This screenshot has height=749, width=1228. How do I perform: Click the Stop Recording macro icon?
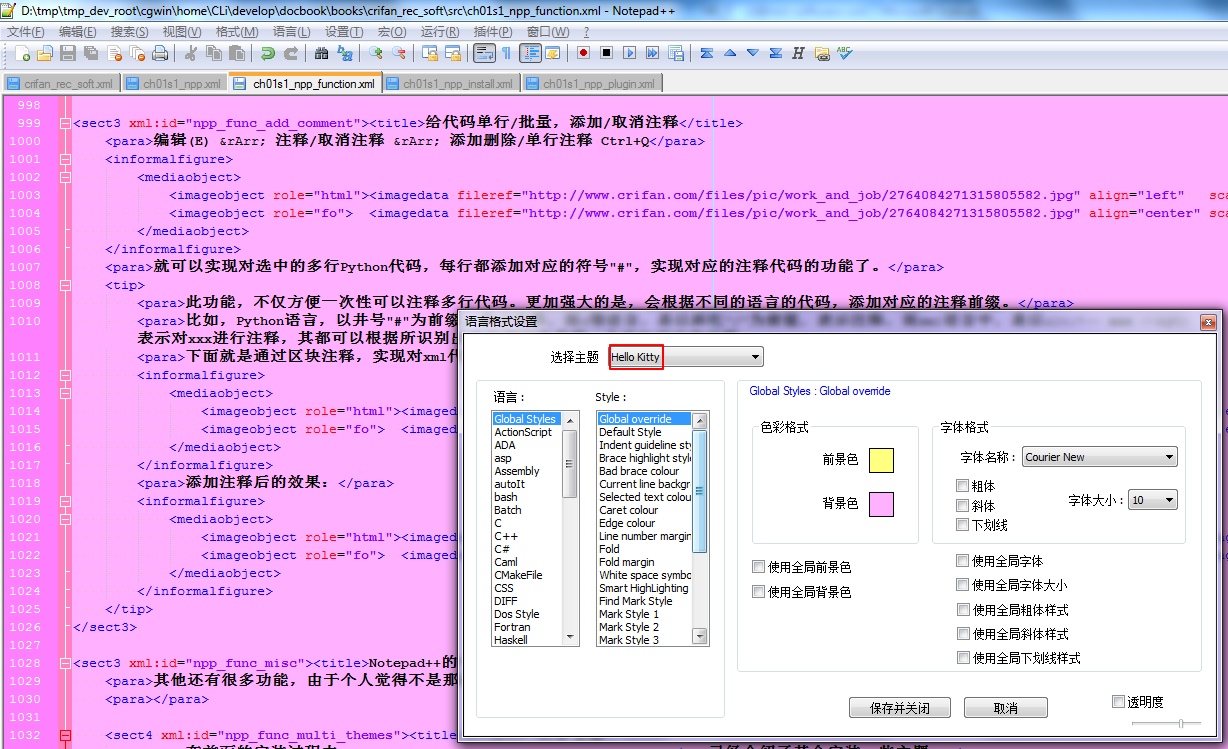[606, 53]
